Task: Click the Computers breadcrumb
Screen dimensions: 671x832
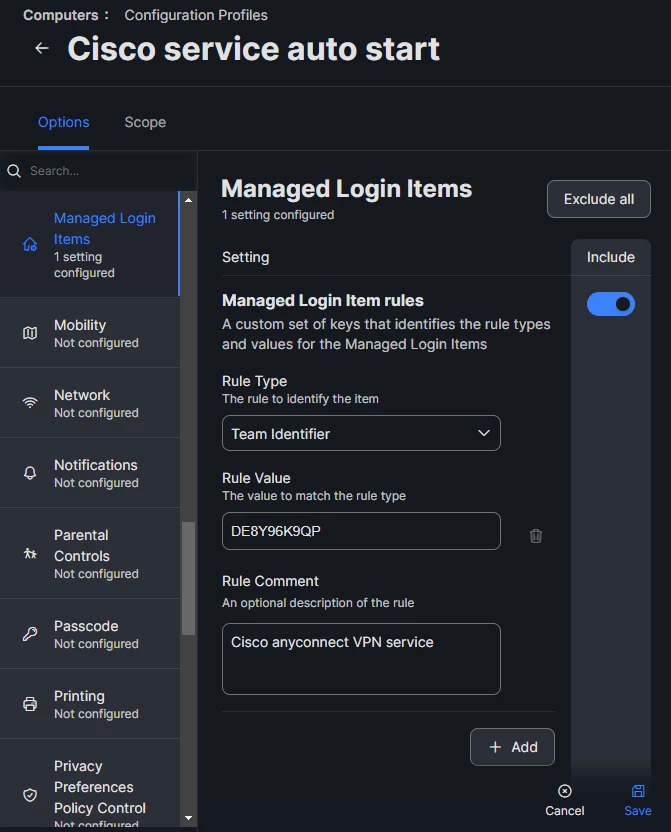Action: tap(60, 15)
